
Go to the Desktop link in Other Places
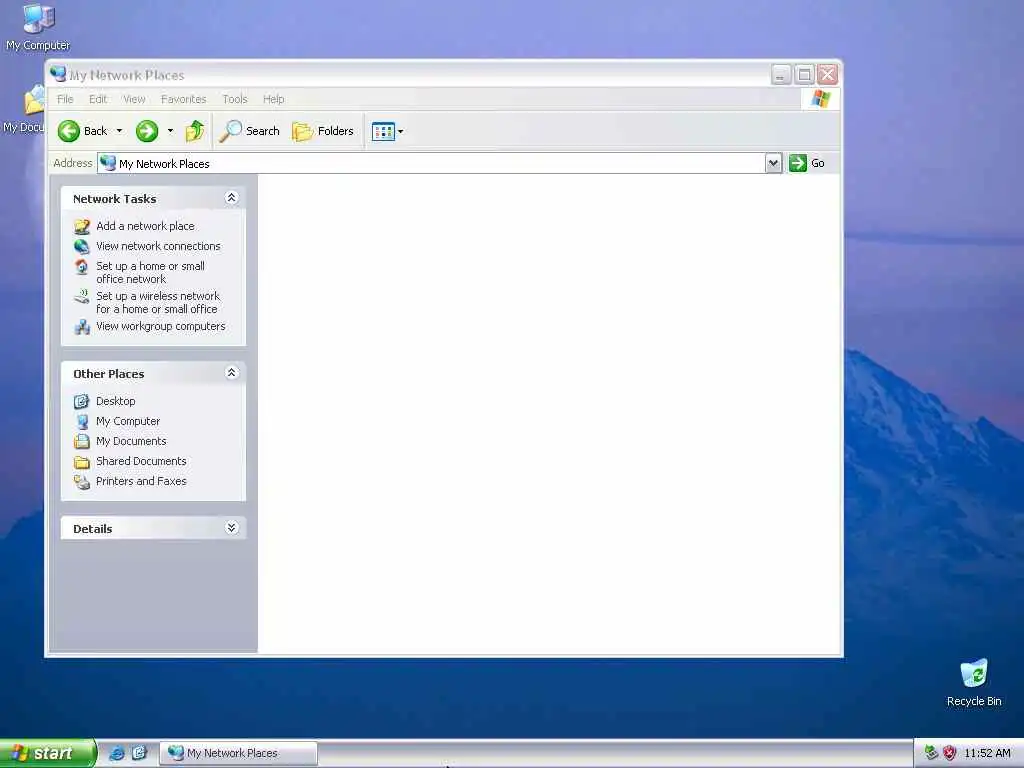click(x=116, y=402)
